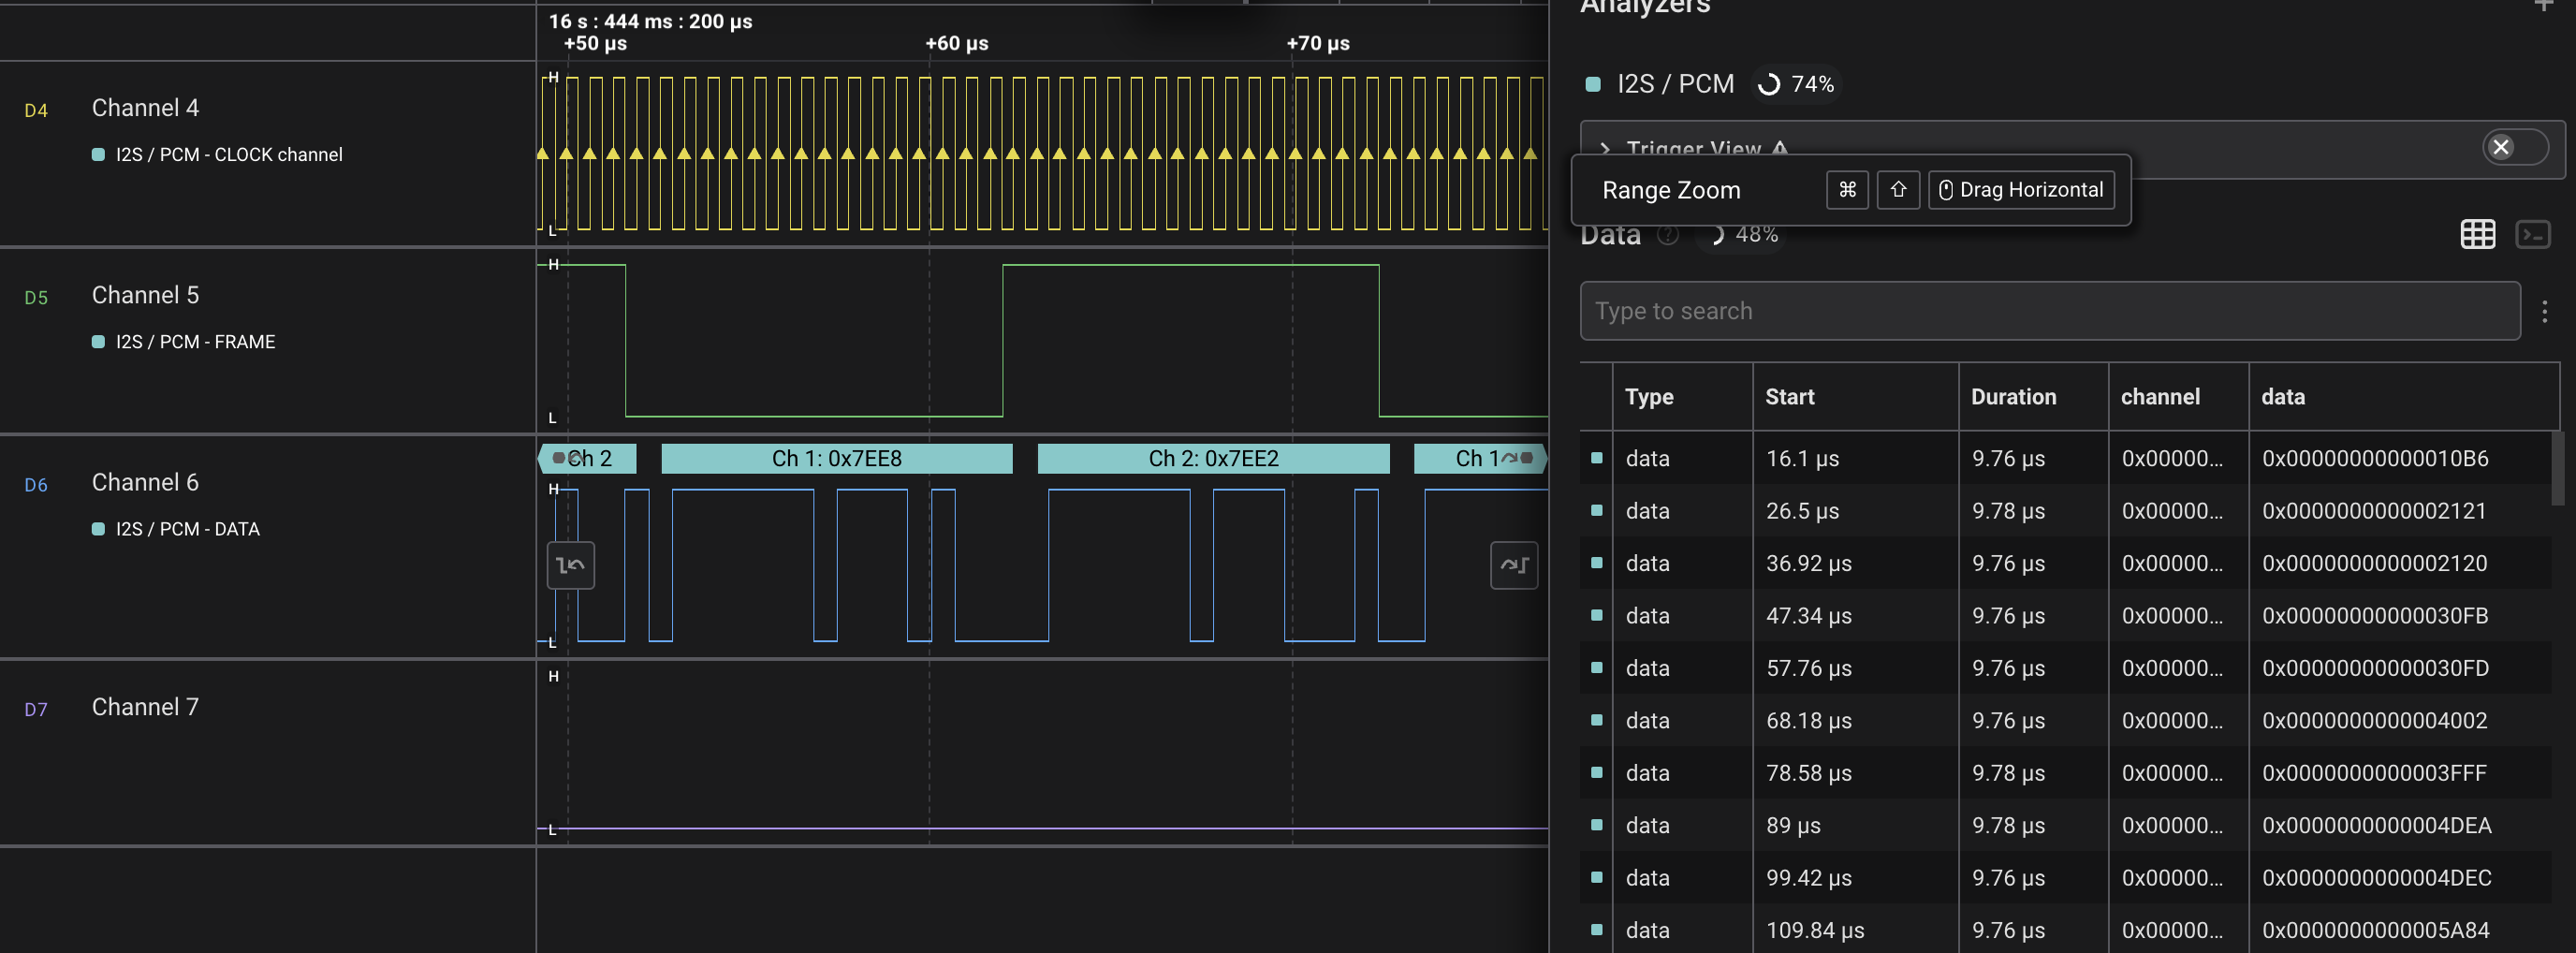The width and height of the screenshot is (2576, 953).
Task: Select Channel 5 label
Action: pos(145,295)
